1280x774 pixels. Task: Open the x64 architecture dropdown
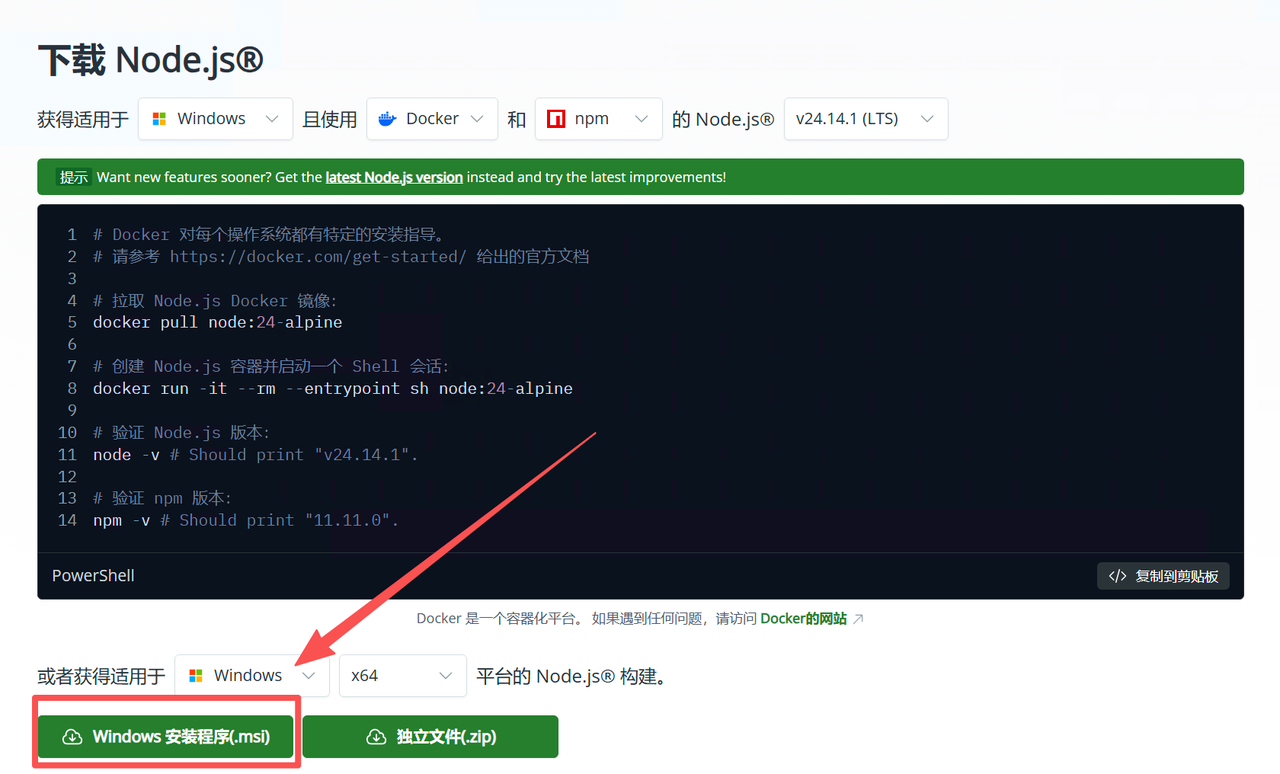403,675
